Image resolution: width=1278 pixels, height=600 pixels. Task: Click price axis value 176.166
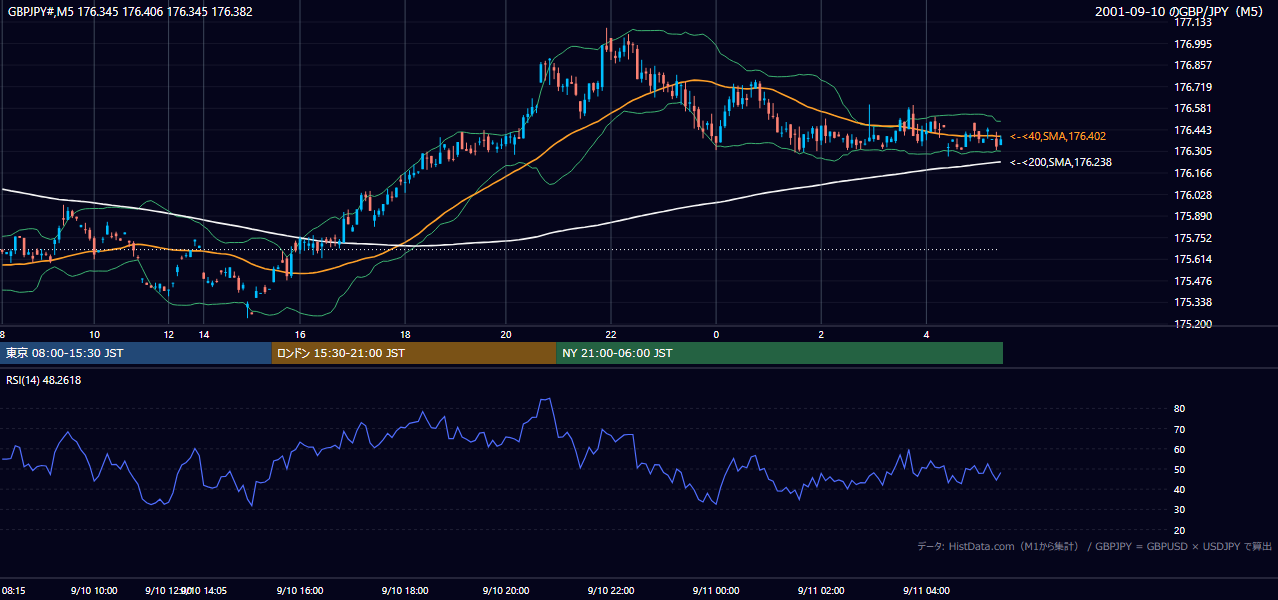[x=1194, y=173]
